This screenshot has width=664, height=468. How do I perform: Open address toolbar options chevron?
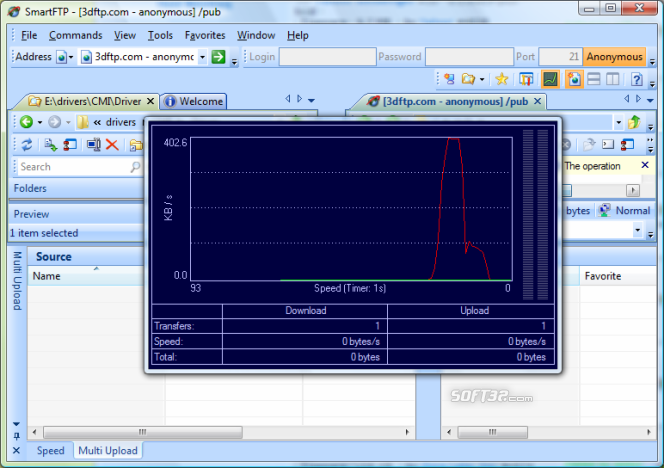[x=234, y=62]
